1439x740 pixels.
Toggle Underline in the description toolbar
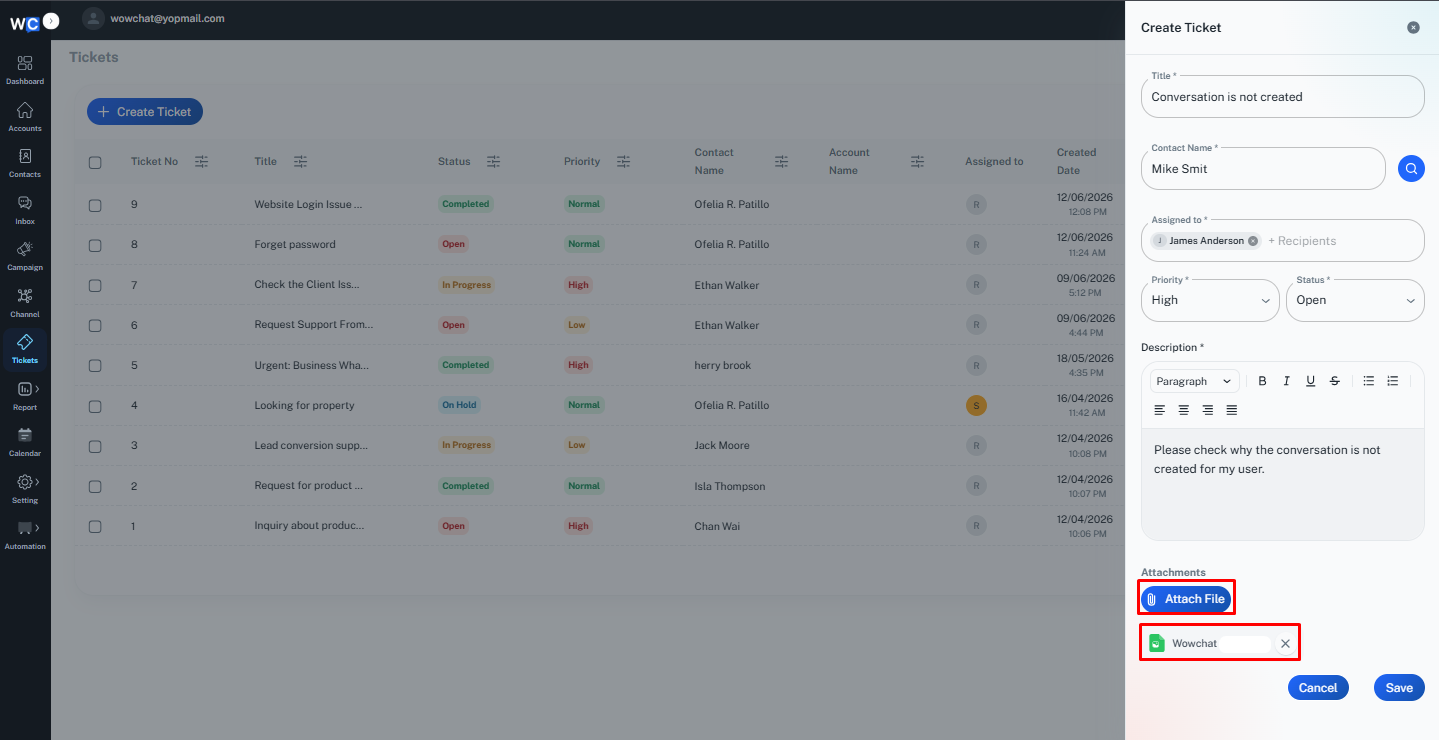pos(1310,381)
